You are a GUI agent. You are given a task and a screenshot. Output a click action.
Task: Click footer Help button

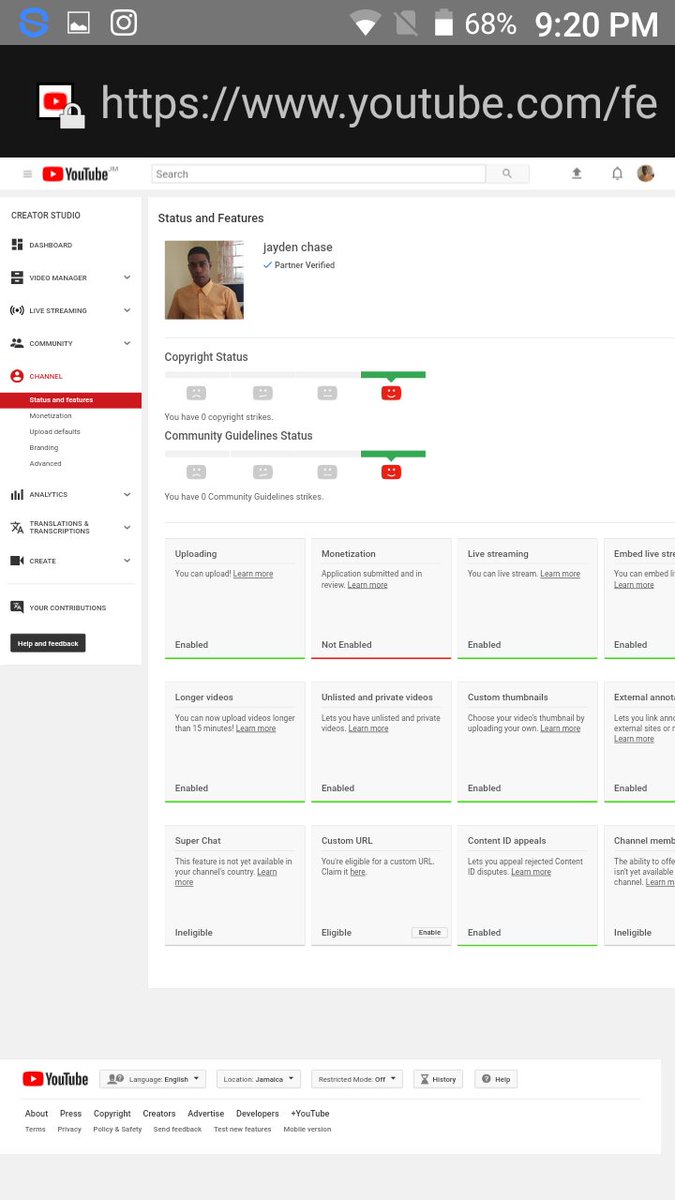[495, 1079]
